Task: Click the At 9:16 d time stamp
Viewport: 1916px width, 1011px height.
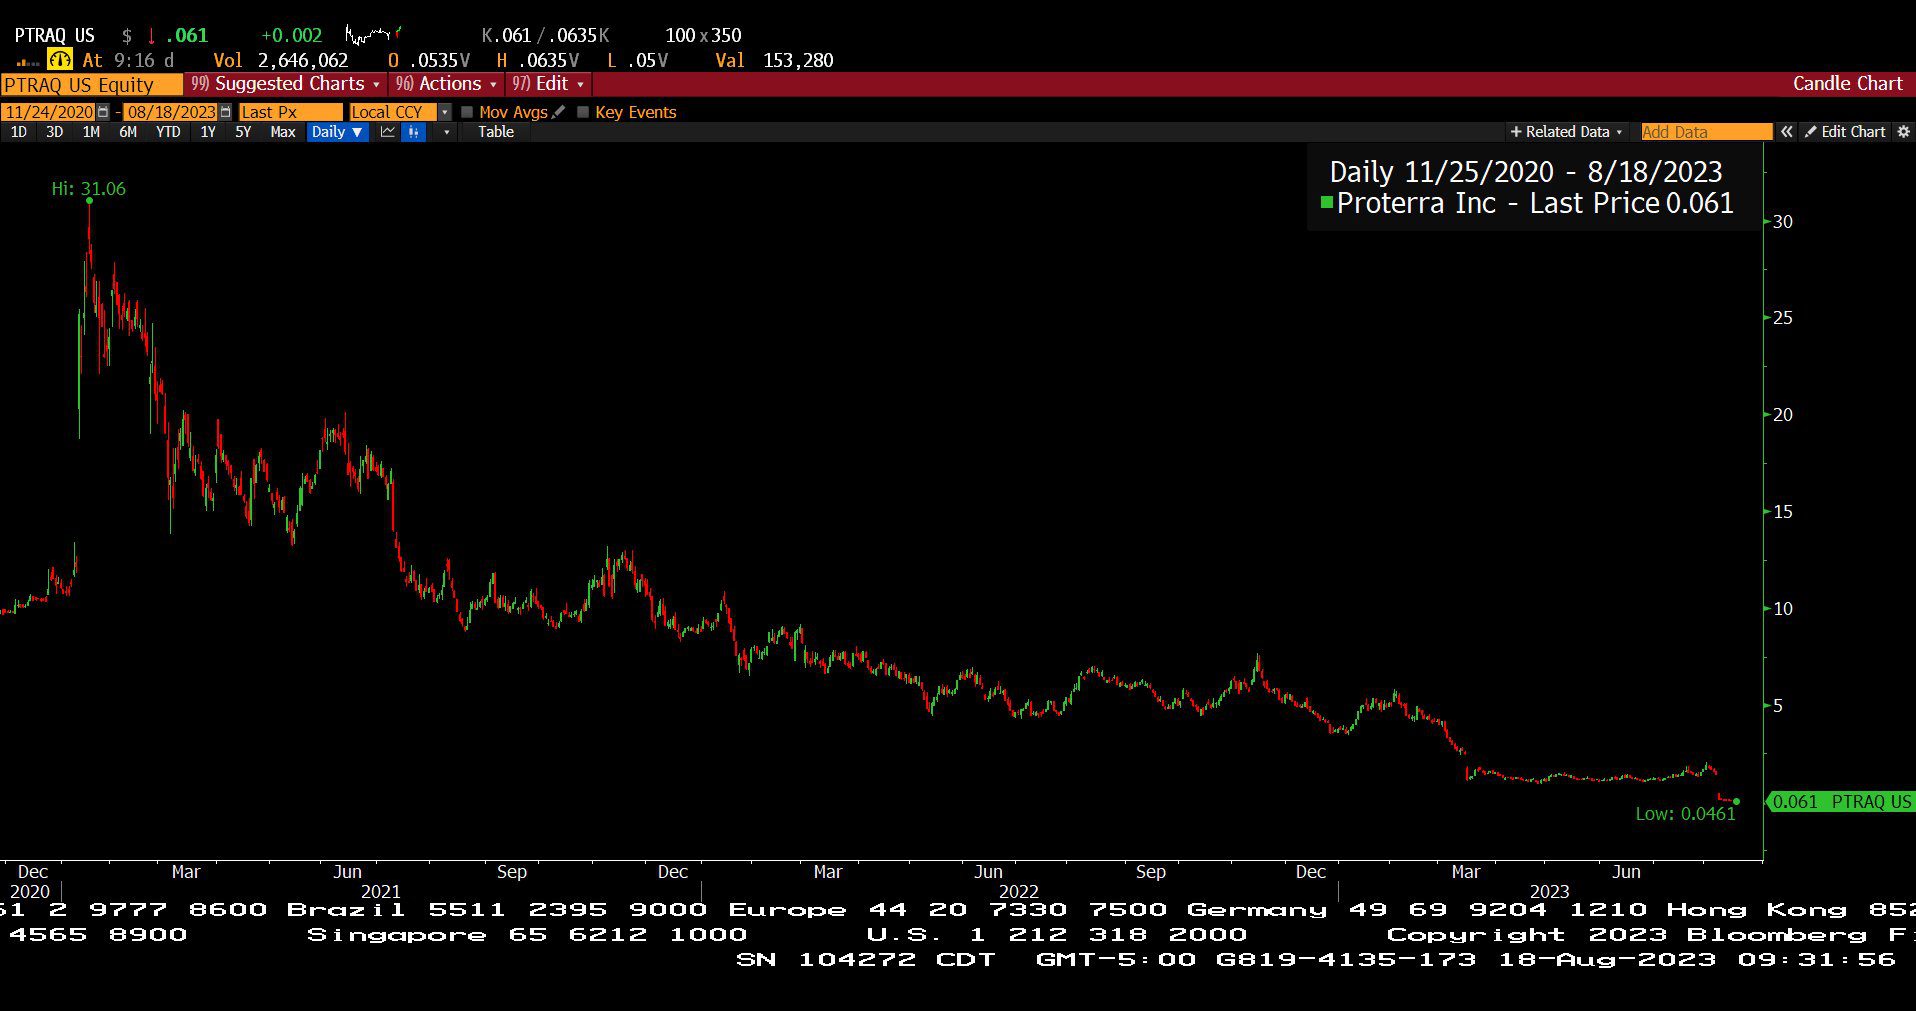Action: pyautogui.click(x=128, y=60)
